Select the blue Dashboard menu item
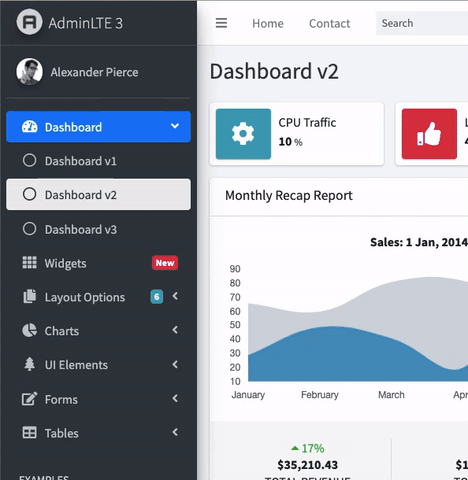 (98, 127)
